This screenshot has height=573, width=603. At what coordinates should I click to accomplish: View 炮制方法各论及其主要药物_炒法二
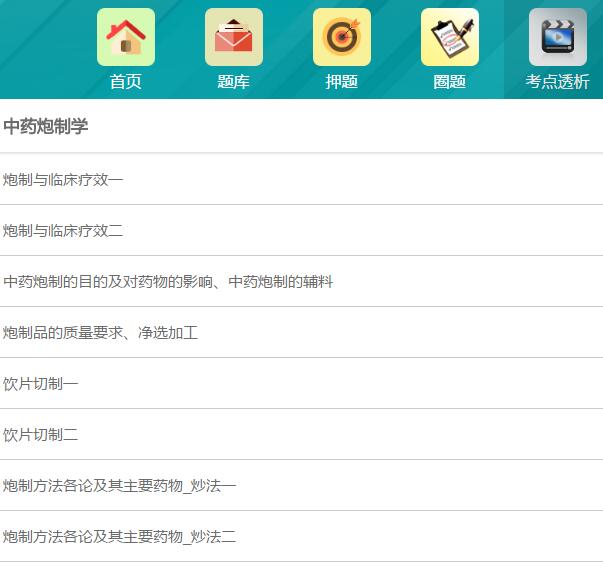120,537
